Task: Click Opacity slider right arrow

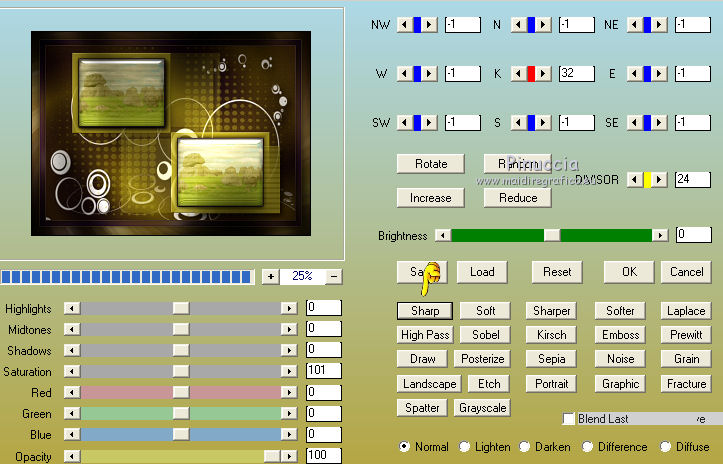Action: (289, 456)
